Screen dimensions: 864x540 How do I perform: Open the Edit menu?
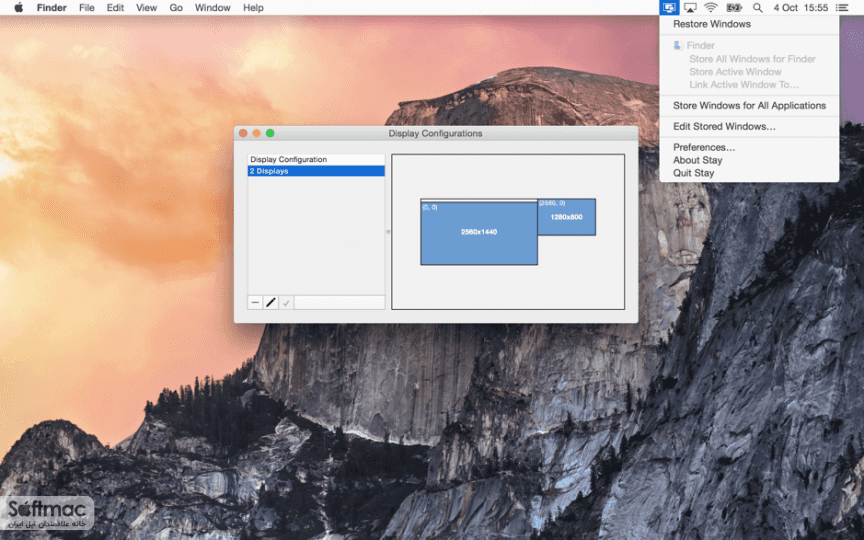point(115,8)
